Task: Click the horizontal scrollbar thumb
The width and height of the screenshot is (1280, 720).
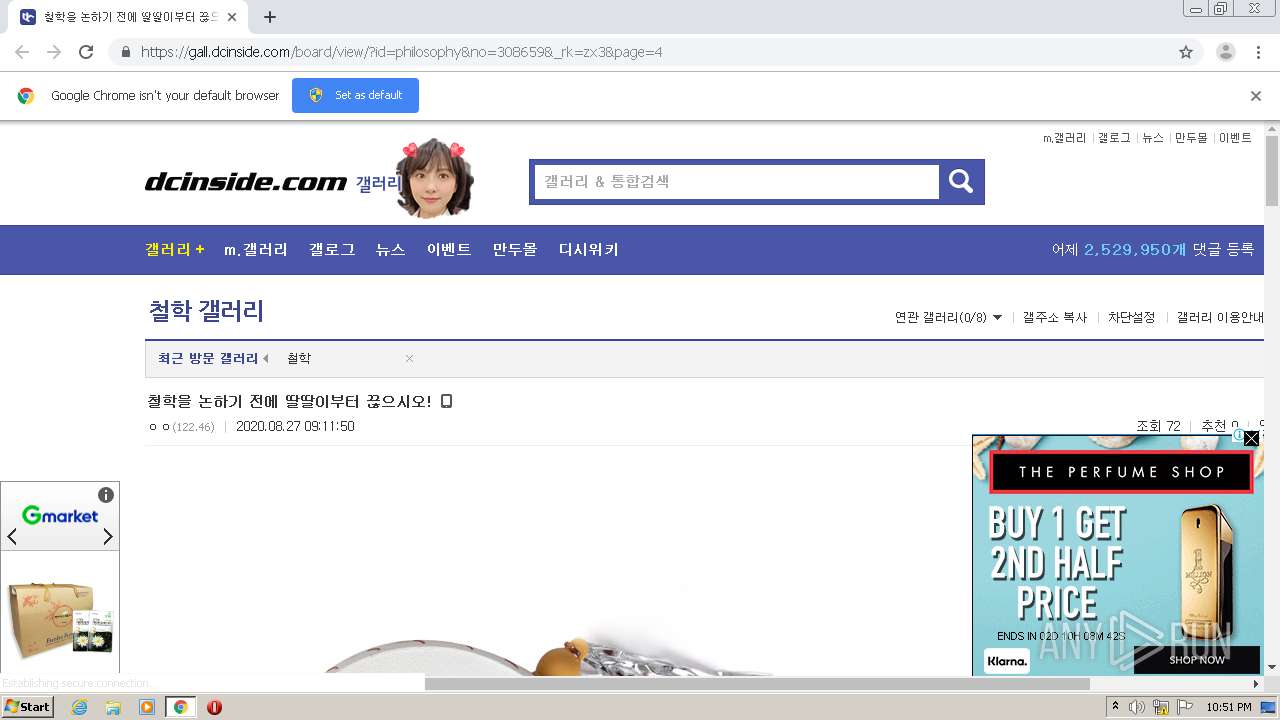Action: pos(757,684)
